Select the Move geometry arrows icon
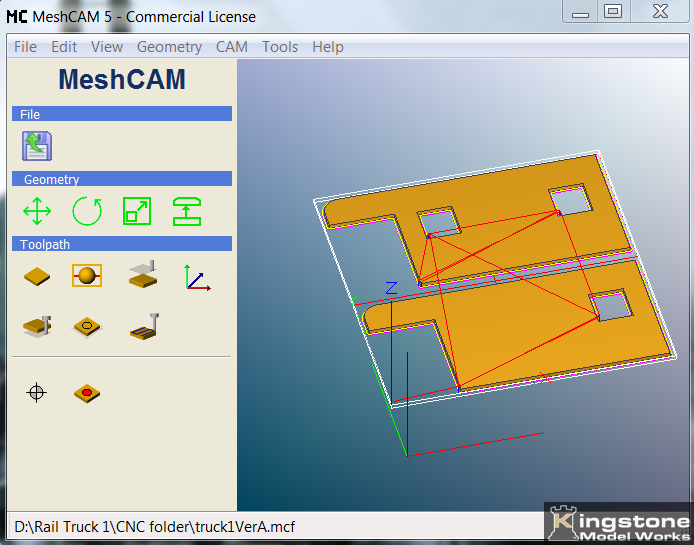 [x=37, y=211]
